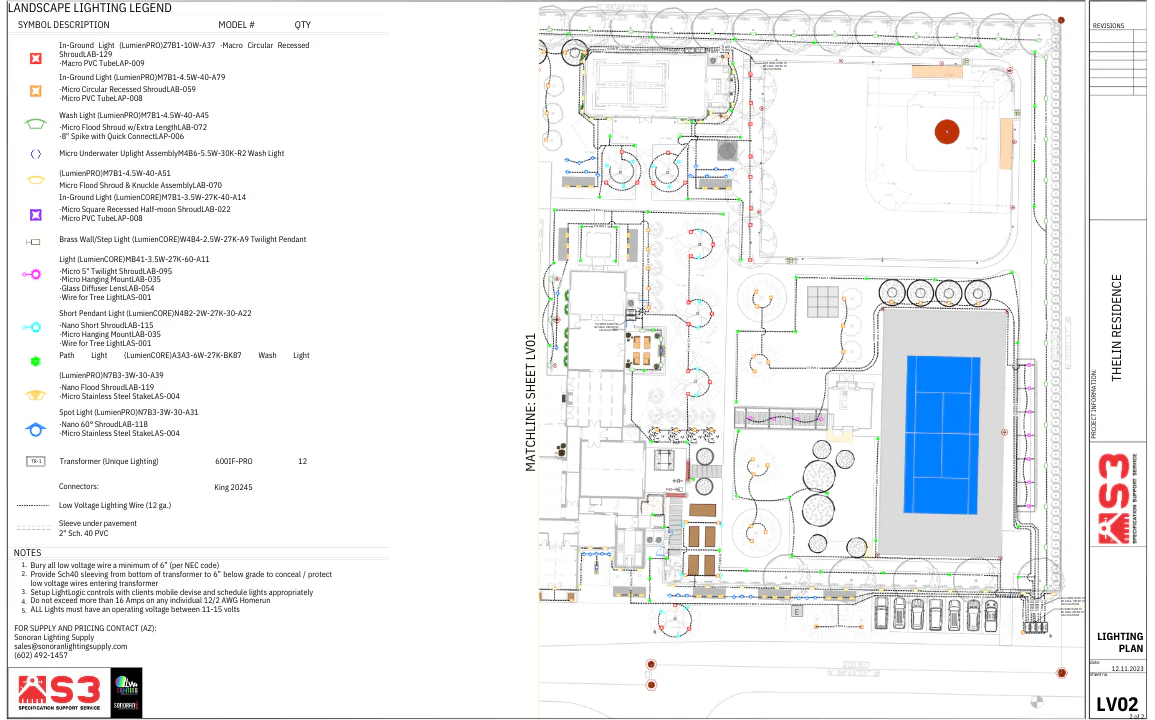Screen dimensions: 1155x720
Task: Click the blue tennis court on the plan
Action: 940,433
